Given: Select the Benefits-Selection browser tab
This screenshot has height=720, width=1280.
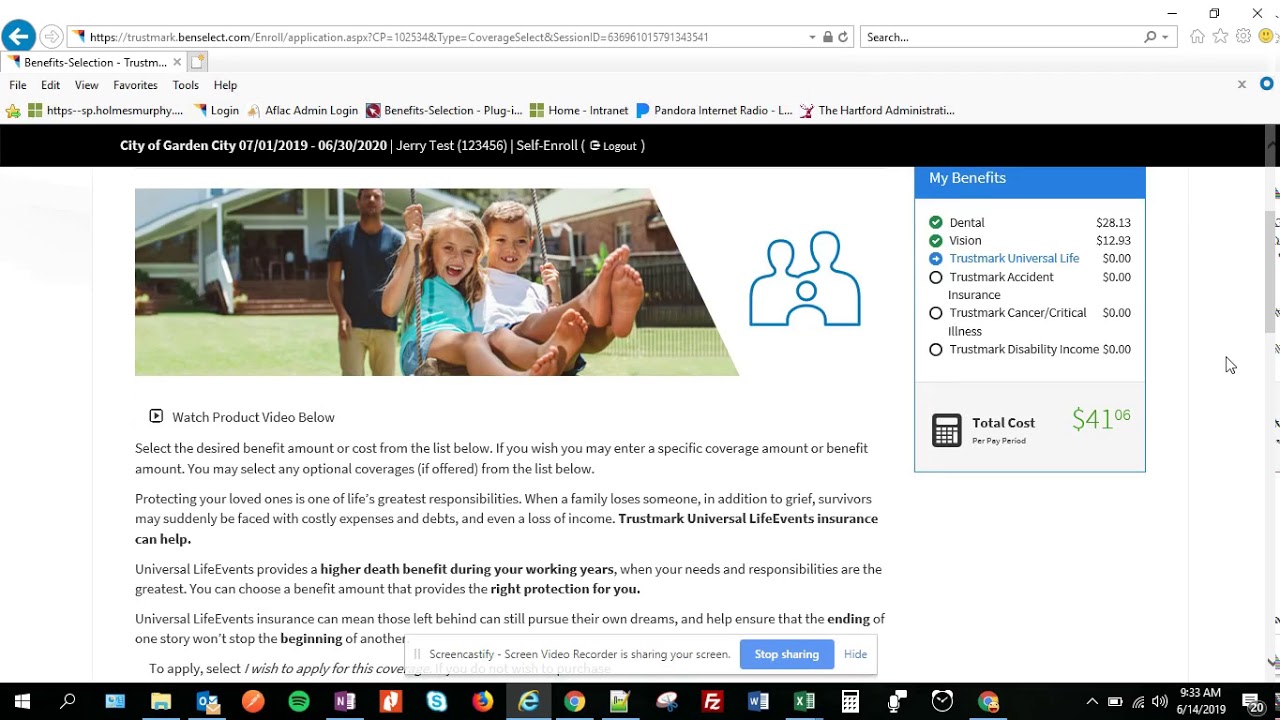Looking at the screenshot, I should 93,62.
